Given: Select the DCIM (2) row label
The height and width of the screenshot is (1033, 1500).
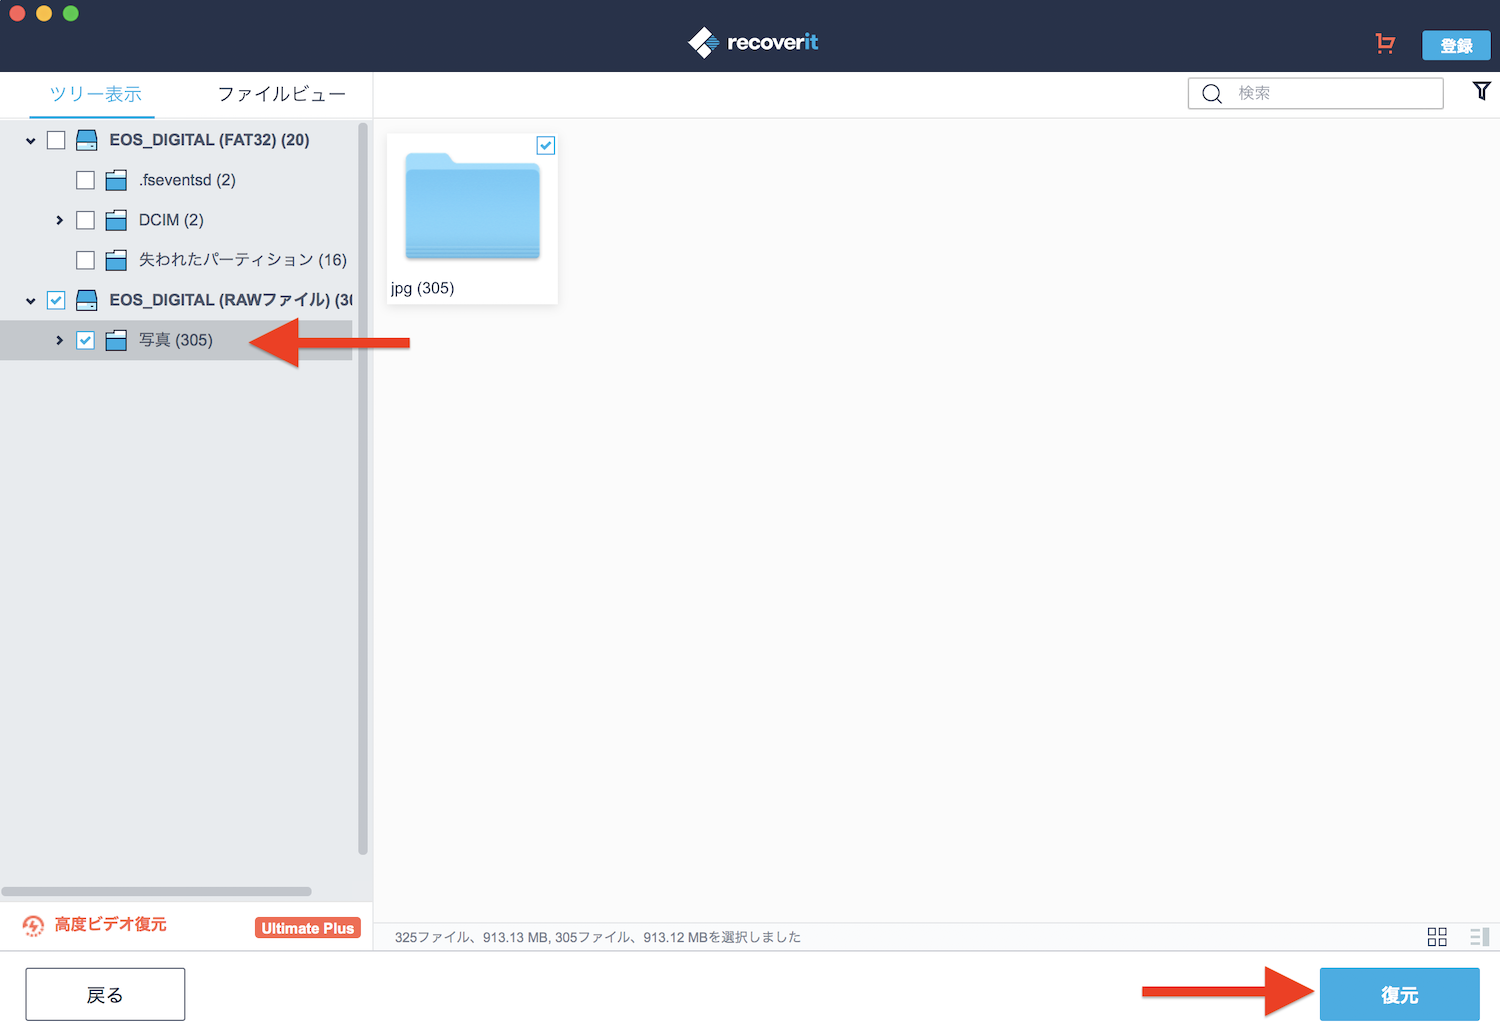Looking at the screenshot, I should point(171,220).
